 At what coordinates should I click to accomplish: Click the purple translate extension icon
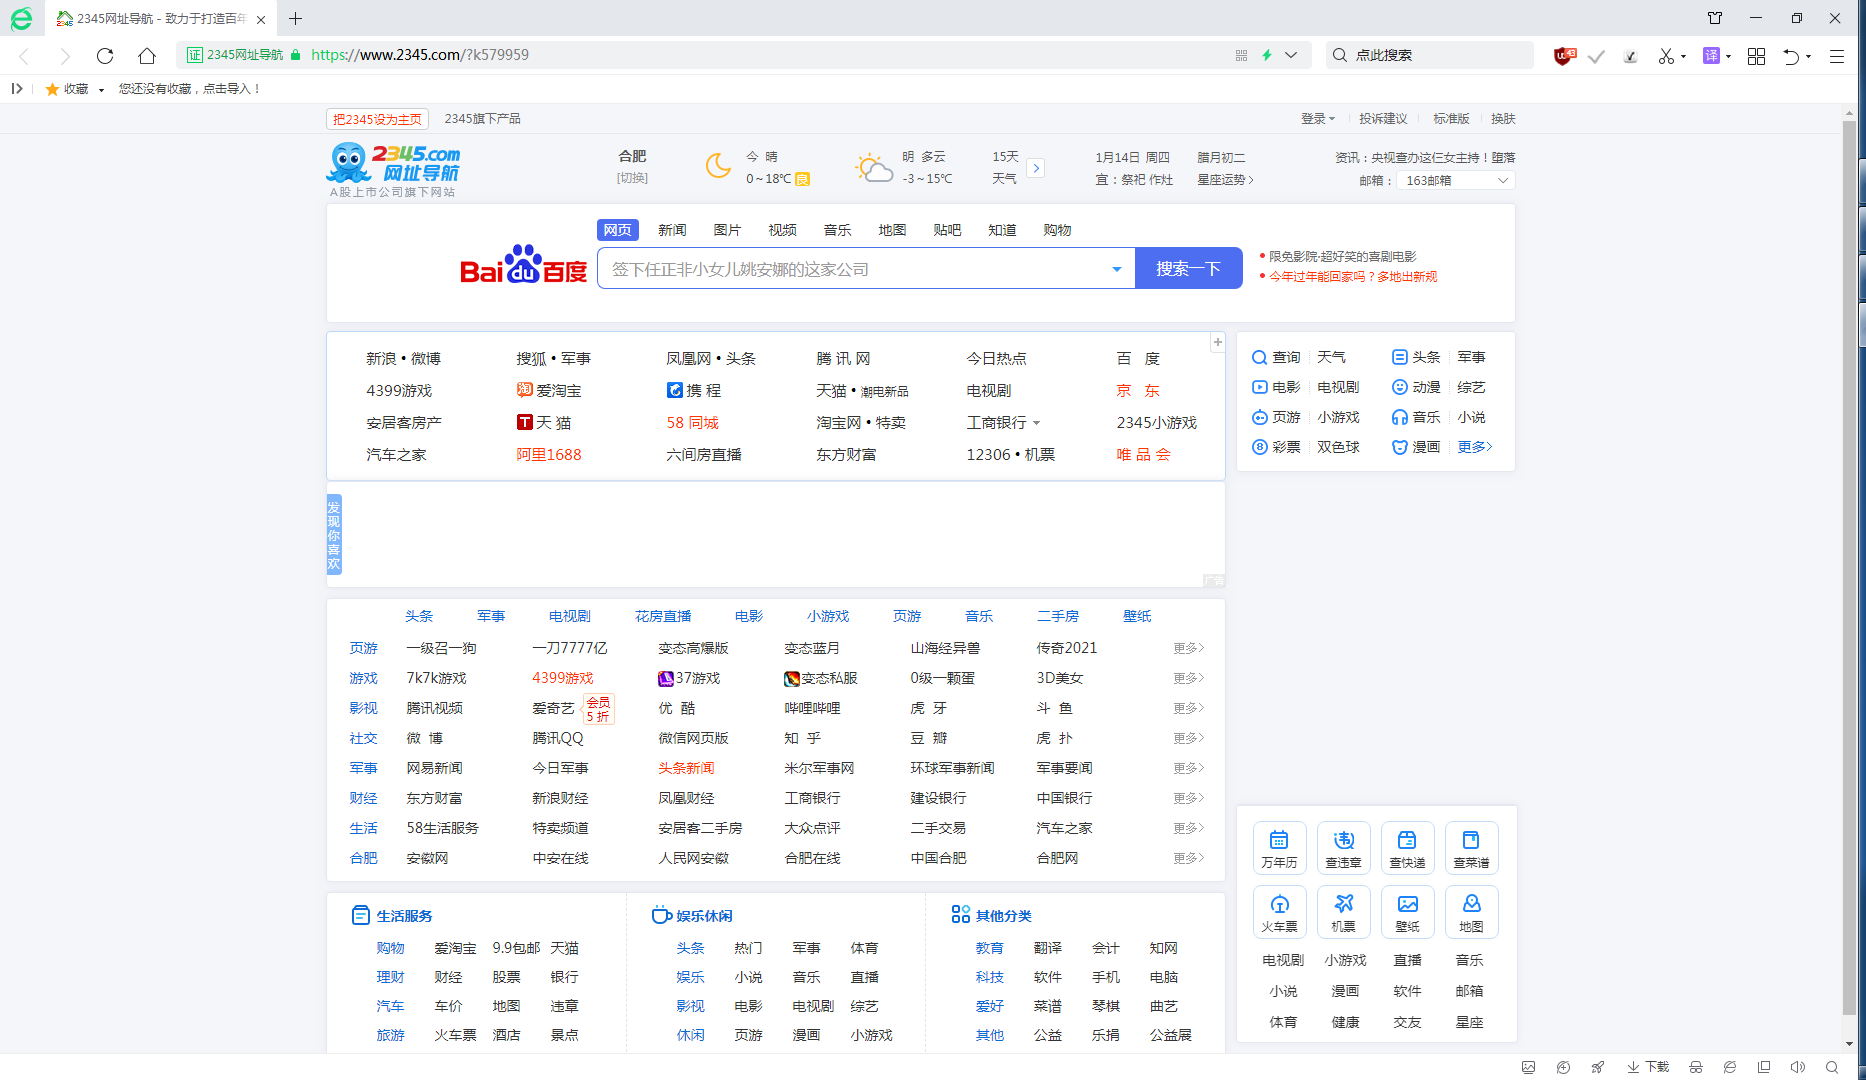coord(1711,56)
